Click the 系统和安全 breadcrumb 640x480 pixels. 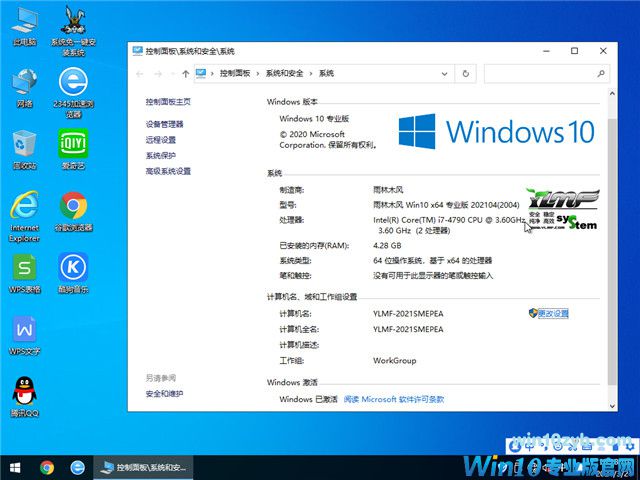point(284,73)
